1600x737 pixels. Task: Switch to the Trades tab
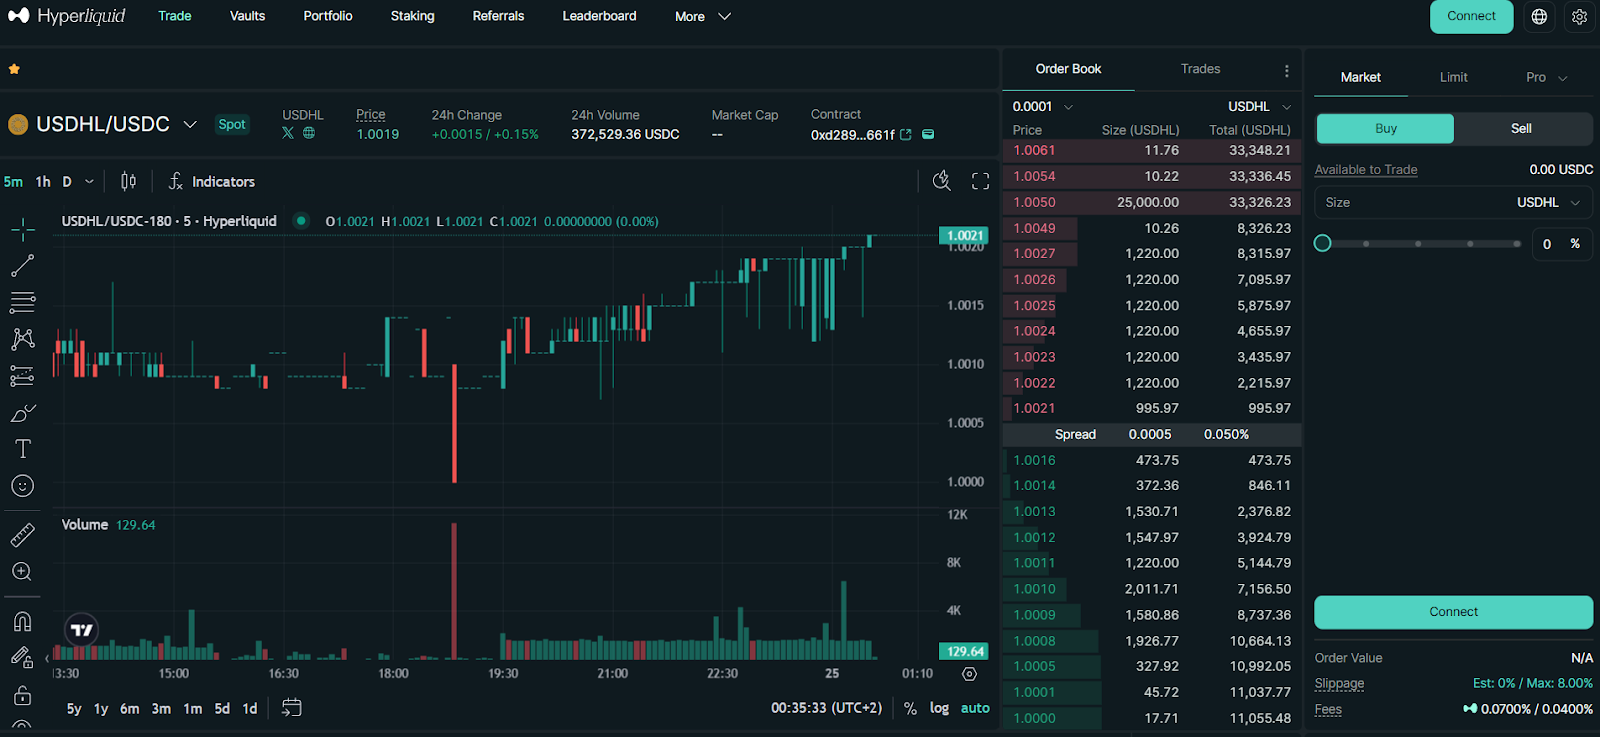1200,69
